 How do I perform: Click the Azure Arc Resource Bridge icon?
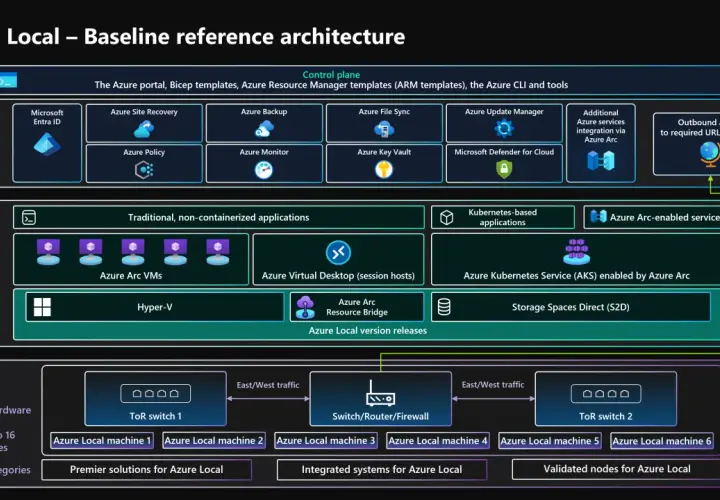point(305,307)
